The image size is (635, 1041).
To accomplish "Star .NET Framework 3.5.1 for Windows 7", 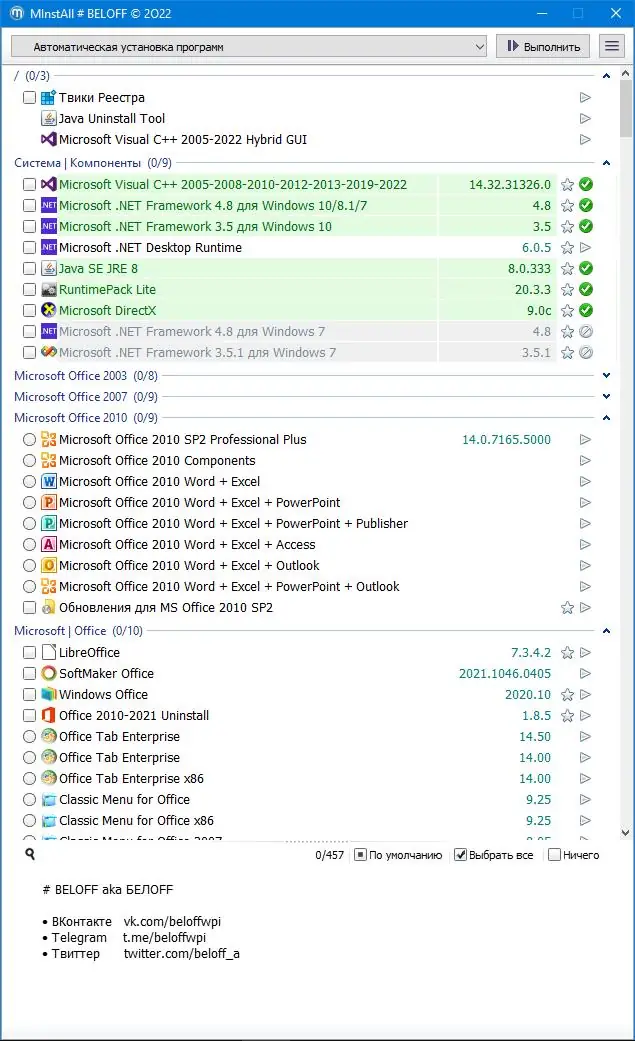I will tap(567, 353).
